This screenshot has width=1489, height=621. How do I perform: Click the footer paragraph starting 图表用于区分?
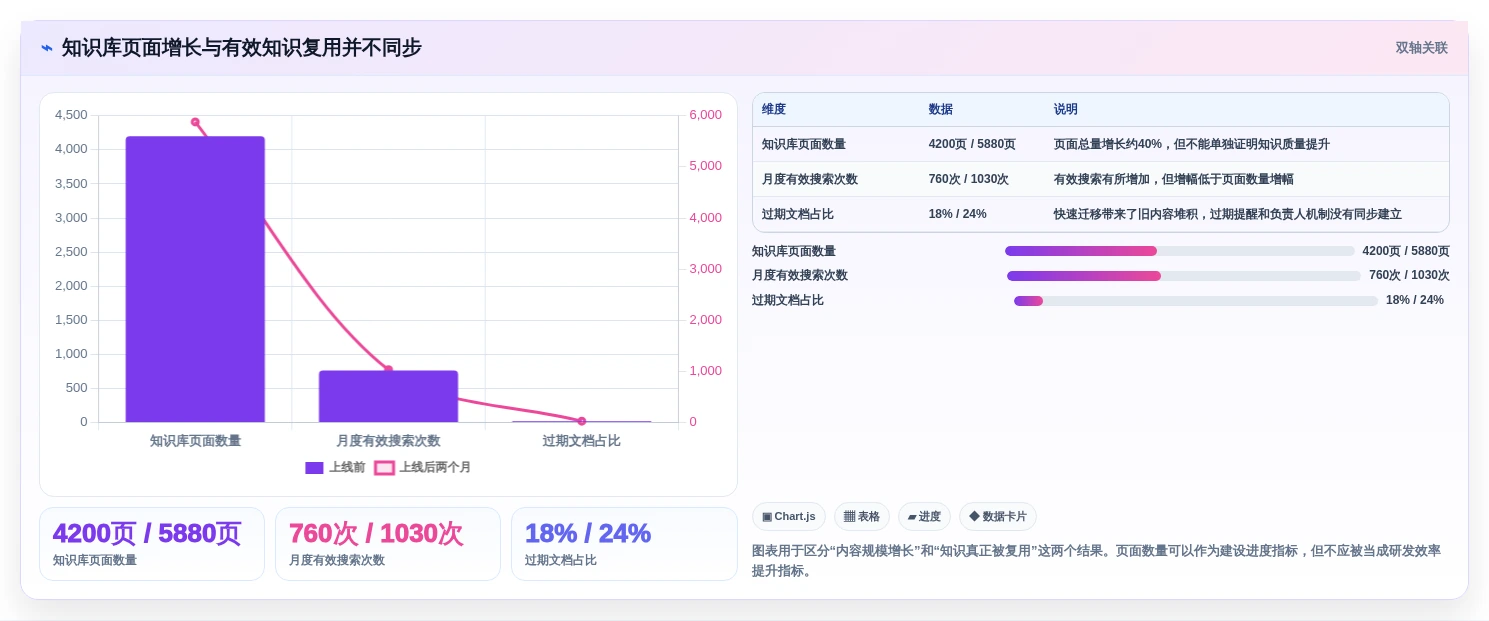tap(1096, 561)
